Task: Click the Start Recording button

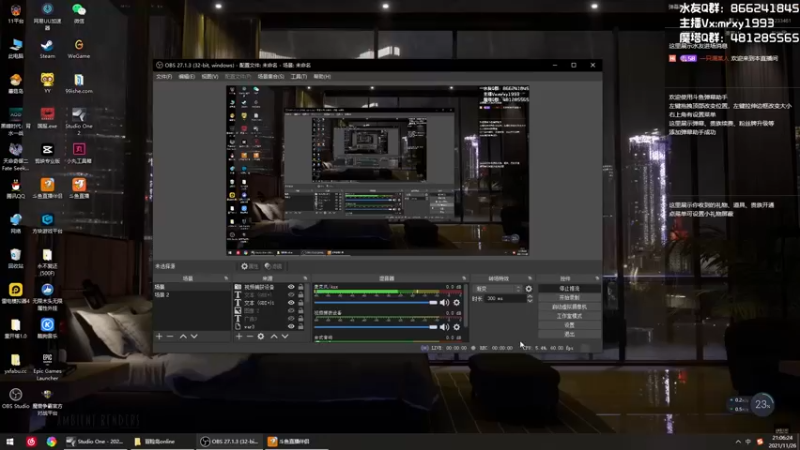Action: [x=569, y=298]
